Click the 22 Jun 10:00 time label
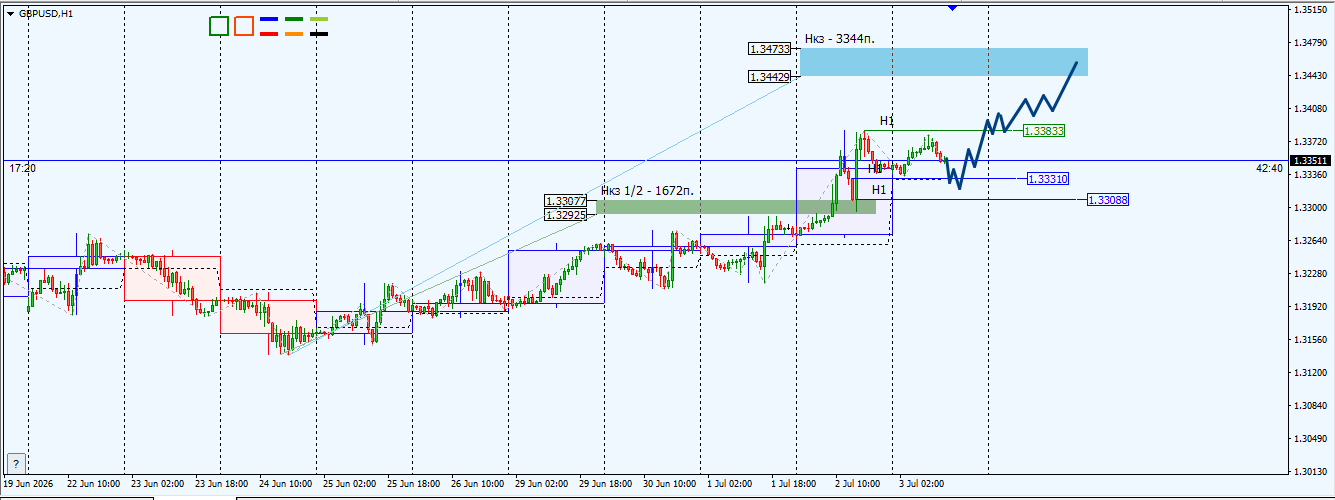1335x500 pixels. tap(93, 483)
